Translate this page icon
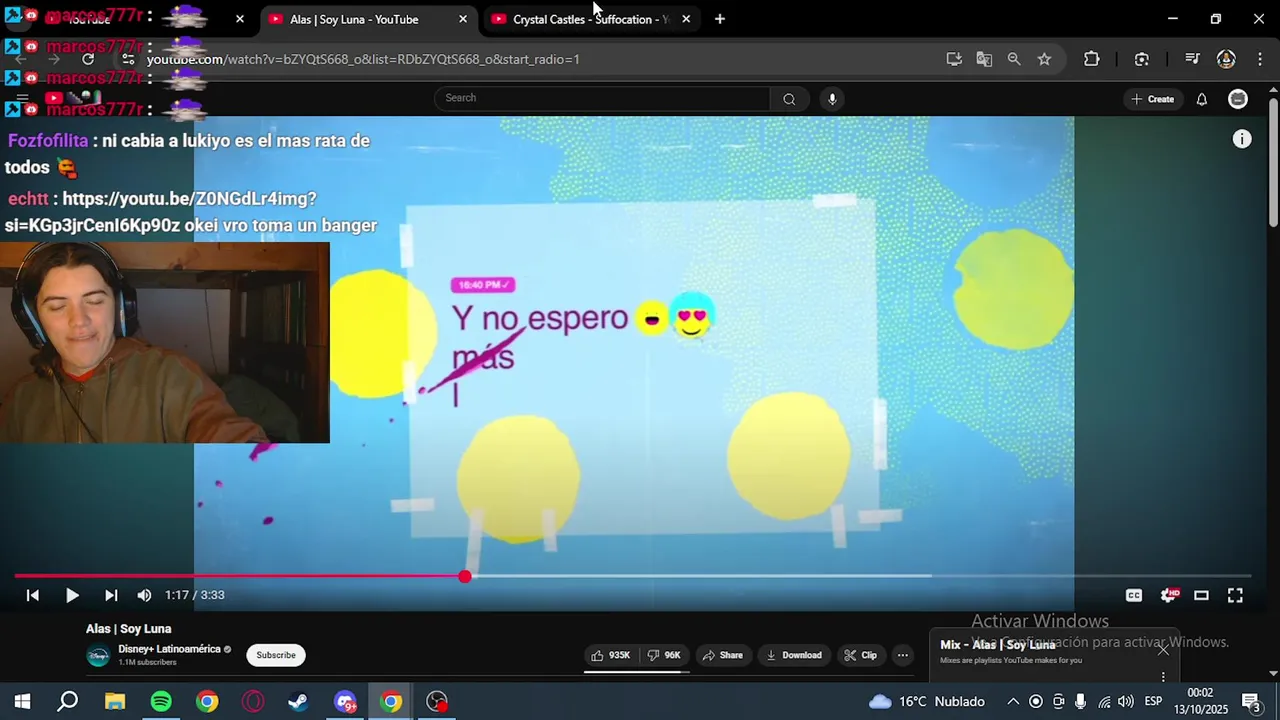1280x720 pixels. tap(984, 59)
